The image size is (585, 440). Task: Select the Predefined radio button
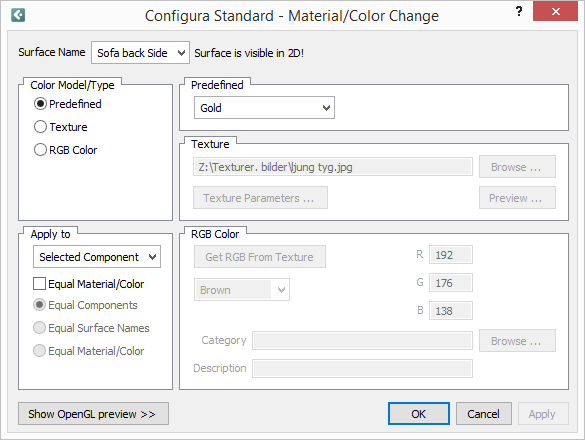click(x=40, y=104)
